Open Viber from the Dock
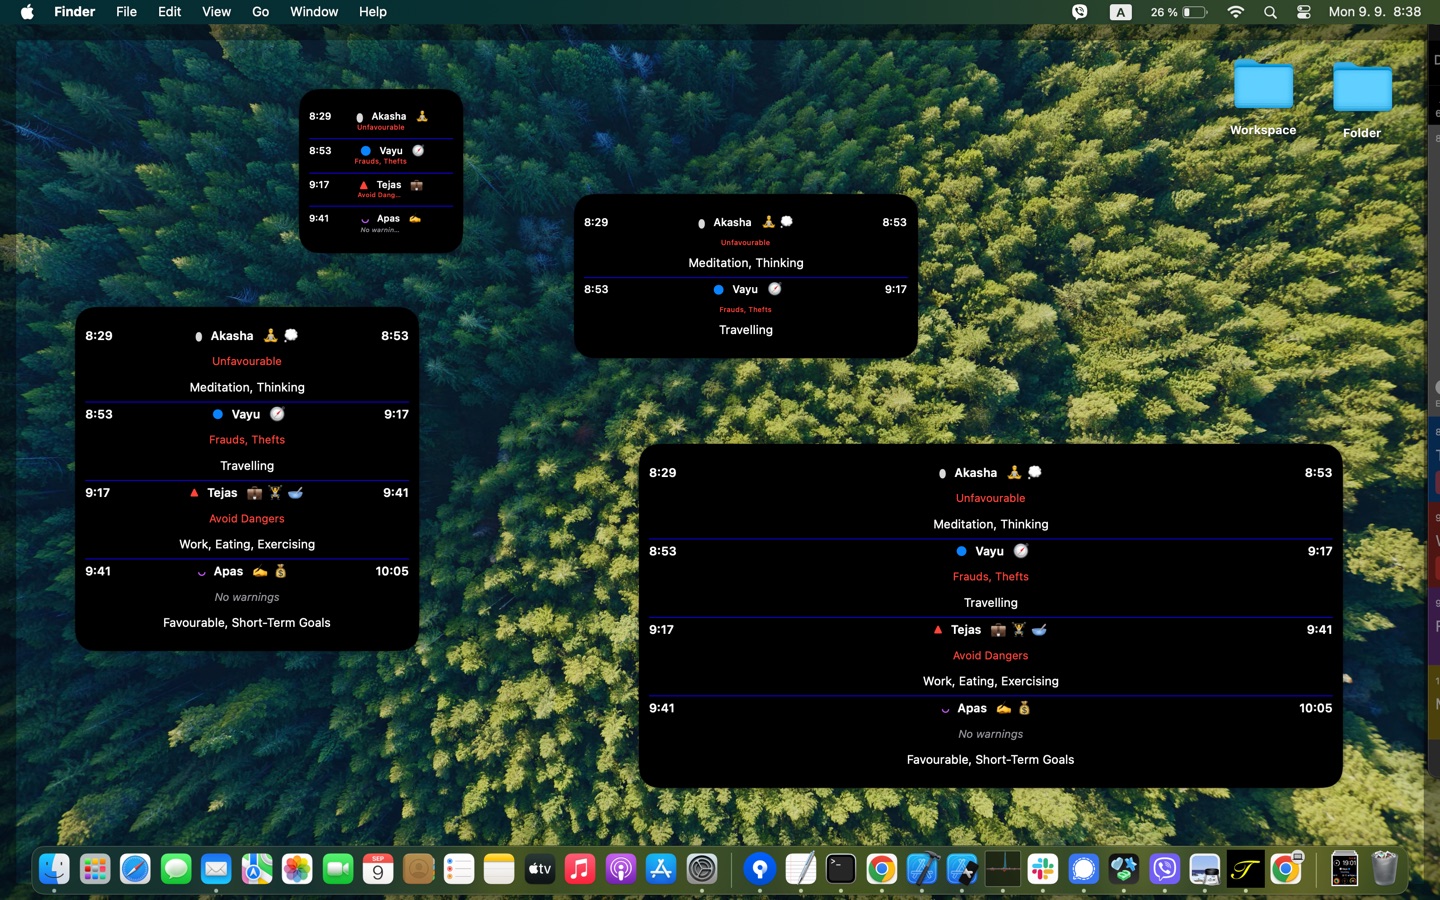1440x900 pixels. [x=1164, y=869]
